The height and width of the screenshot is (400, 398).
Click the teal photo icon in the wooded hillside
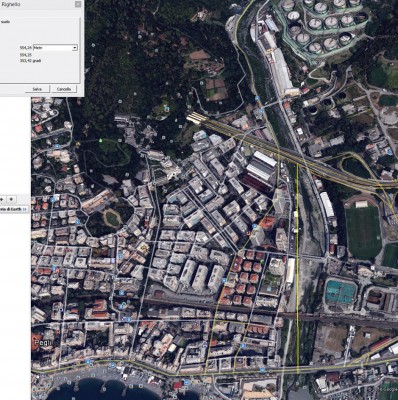tap(166, 109)
